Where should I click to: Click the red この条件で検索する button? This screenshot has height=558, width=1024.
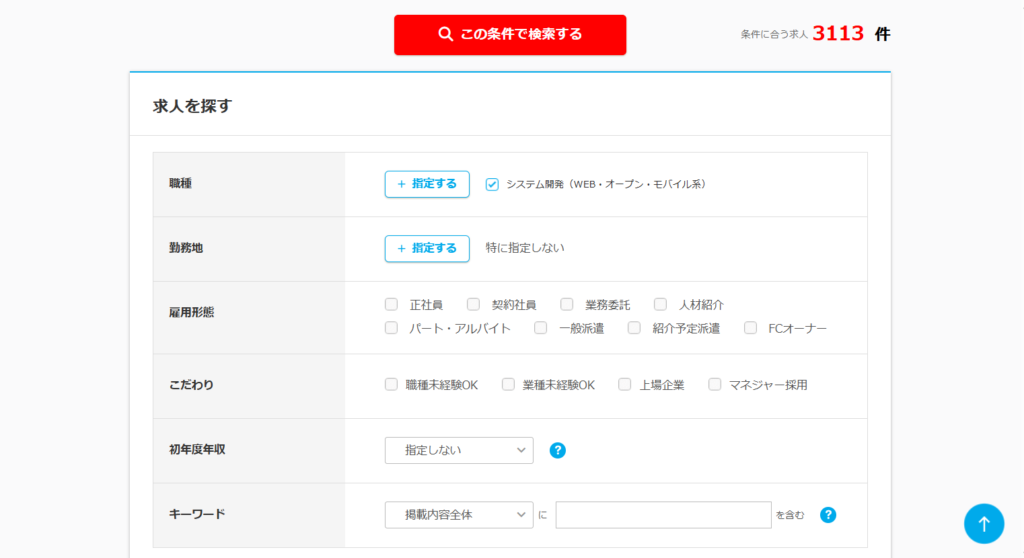pos(510,35)
